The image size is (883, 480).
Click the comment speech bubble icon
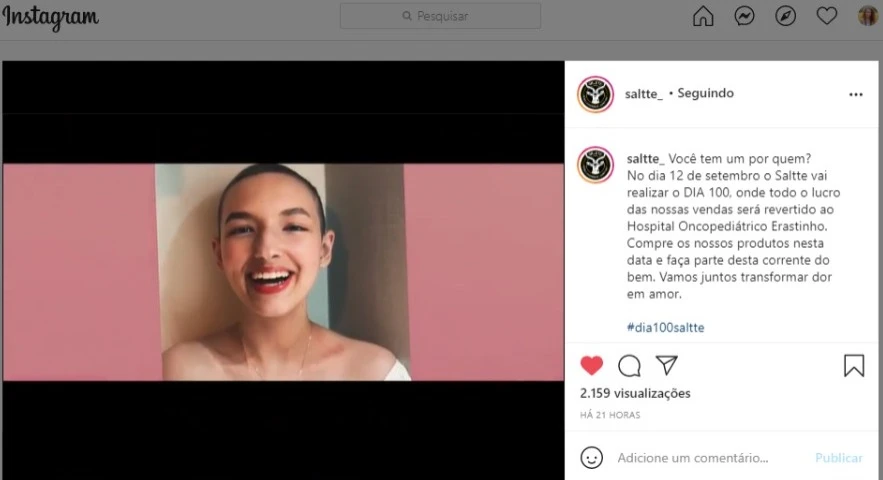629,366
